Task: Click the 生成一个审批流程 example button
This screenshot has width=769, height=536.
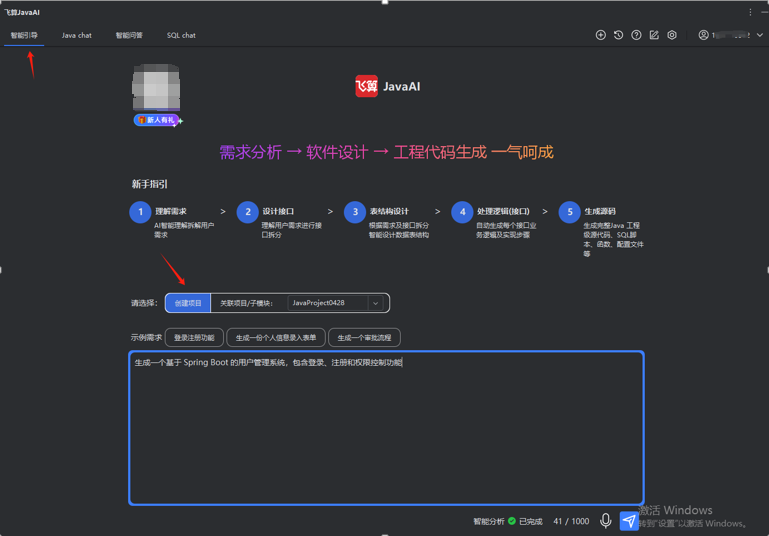Action: tap(364, 337)
